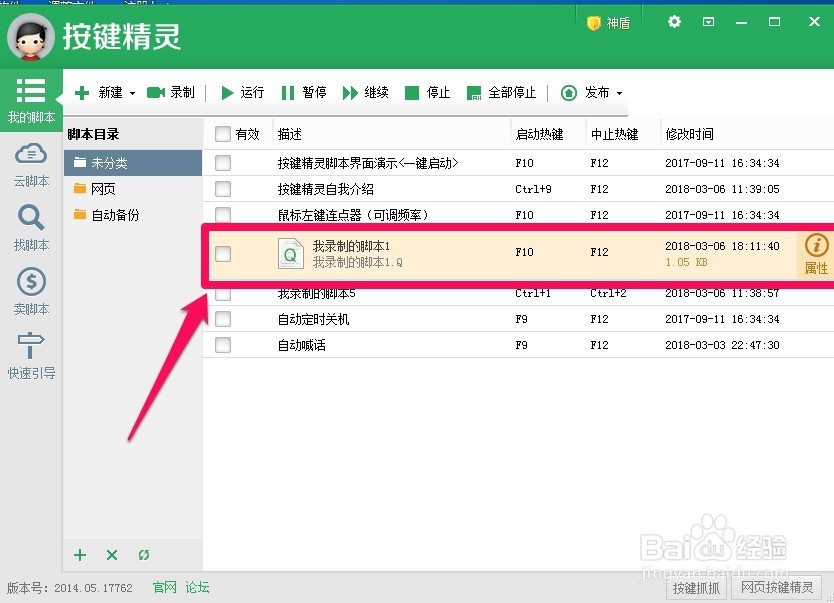This screenshot has height=603, width=834.
Task: Sort by 修改时间 column header
Action: (x=689, y=134)
